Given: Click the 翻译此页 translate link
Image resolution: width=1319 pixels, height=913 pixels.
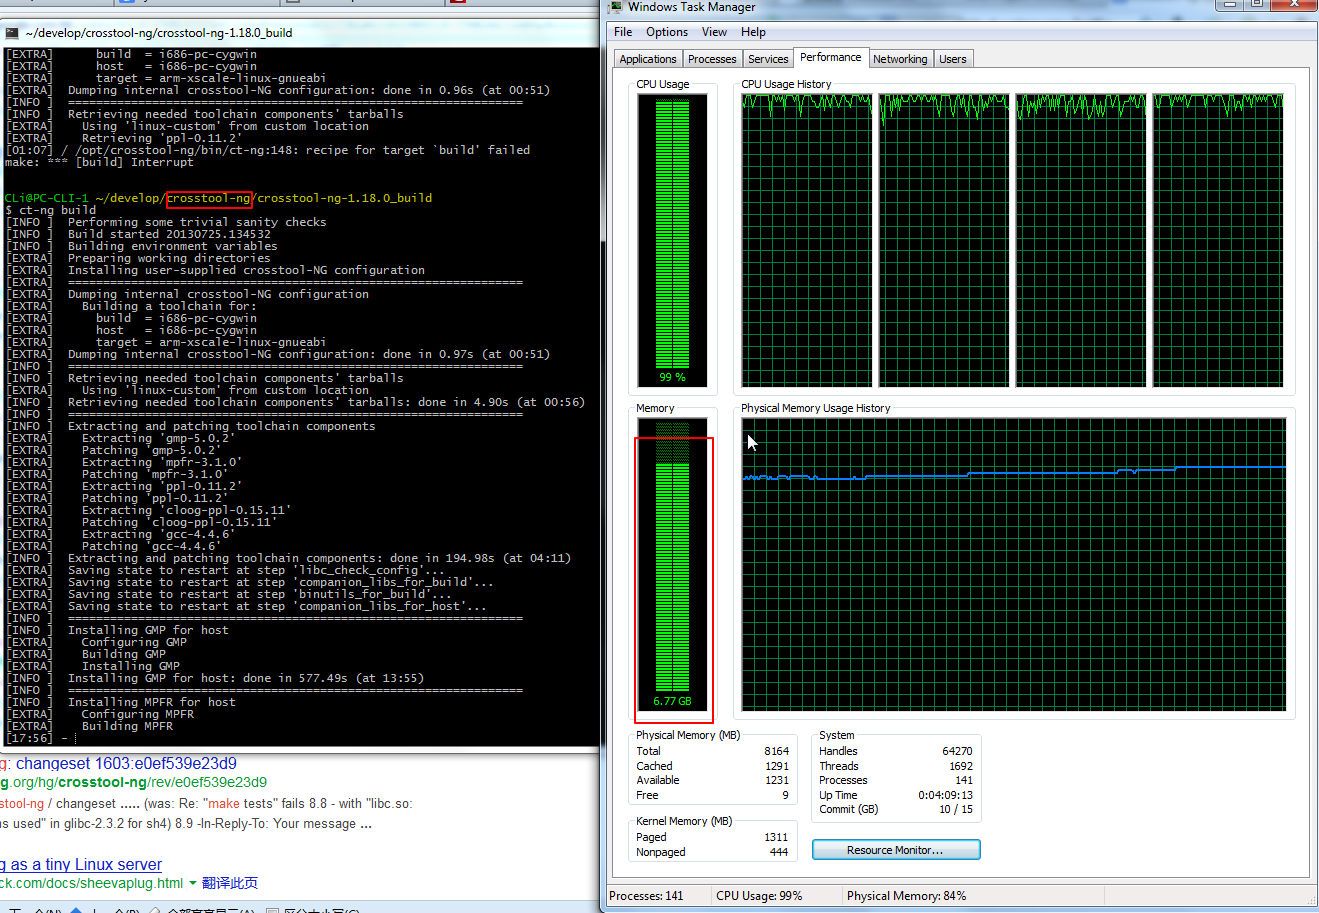Looking at the screenshot, I should tap(230, 883).
